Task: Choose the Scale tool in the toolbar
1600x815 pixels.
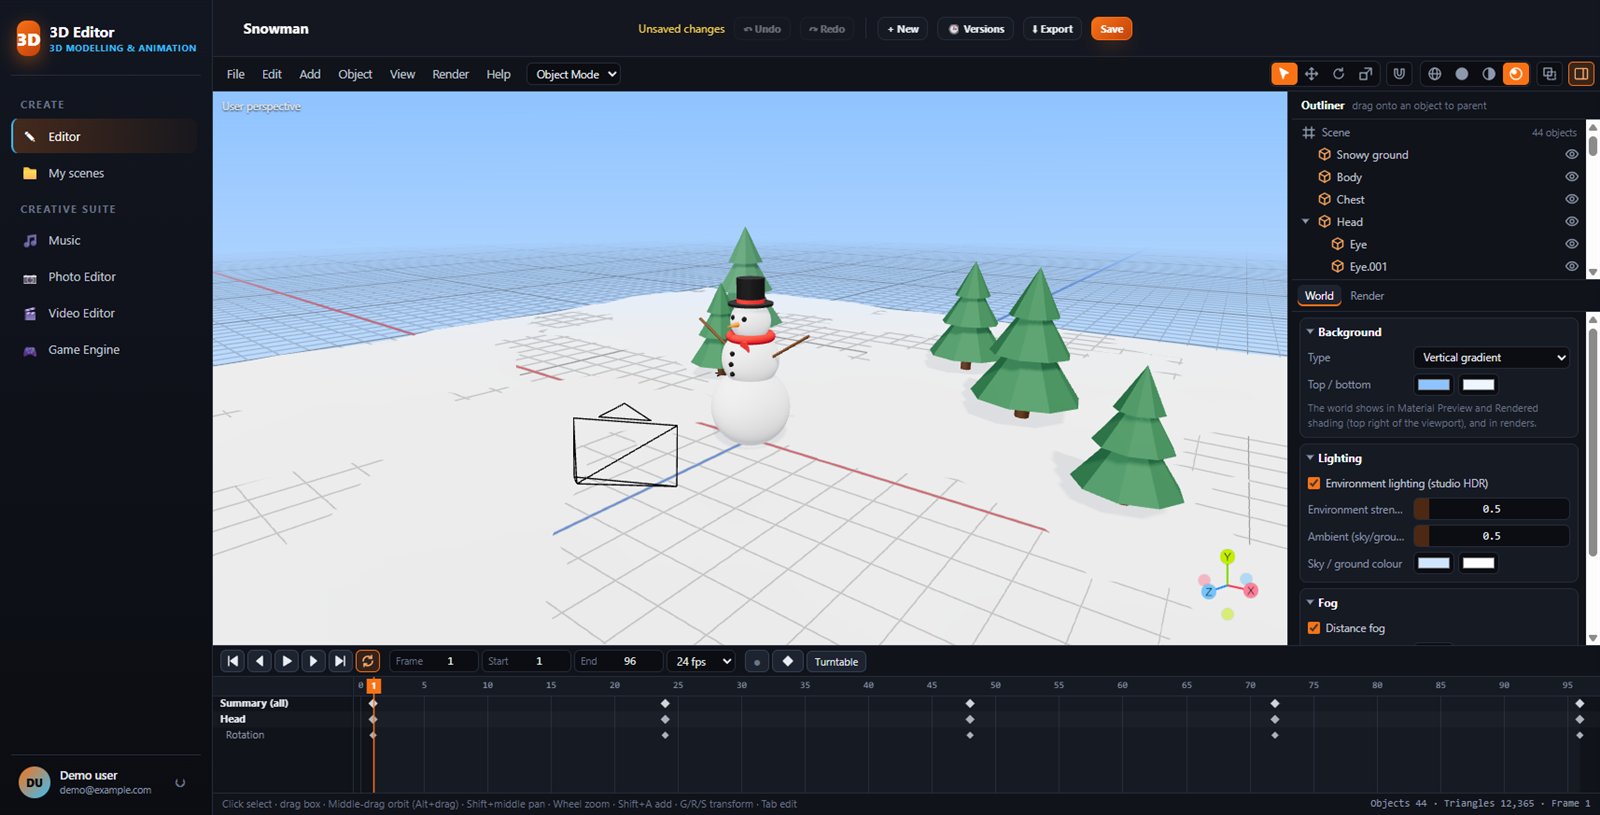Action: (x=1365, y=74)
